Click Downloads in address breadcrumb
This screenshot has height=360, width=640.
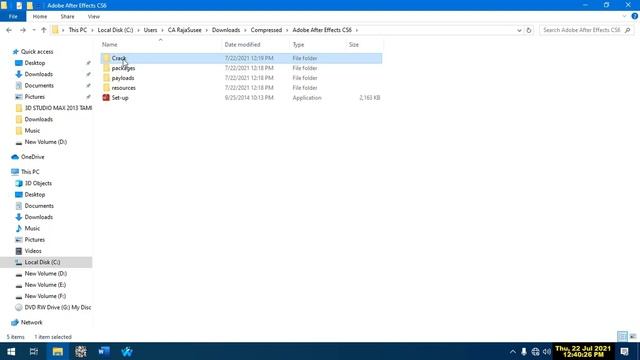coord(226,30)
